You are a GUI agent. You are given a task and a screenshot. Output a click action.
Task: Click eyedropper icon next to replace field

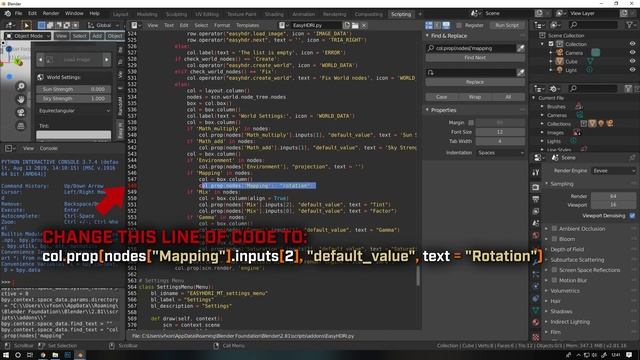click(x=520, y=73)
